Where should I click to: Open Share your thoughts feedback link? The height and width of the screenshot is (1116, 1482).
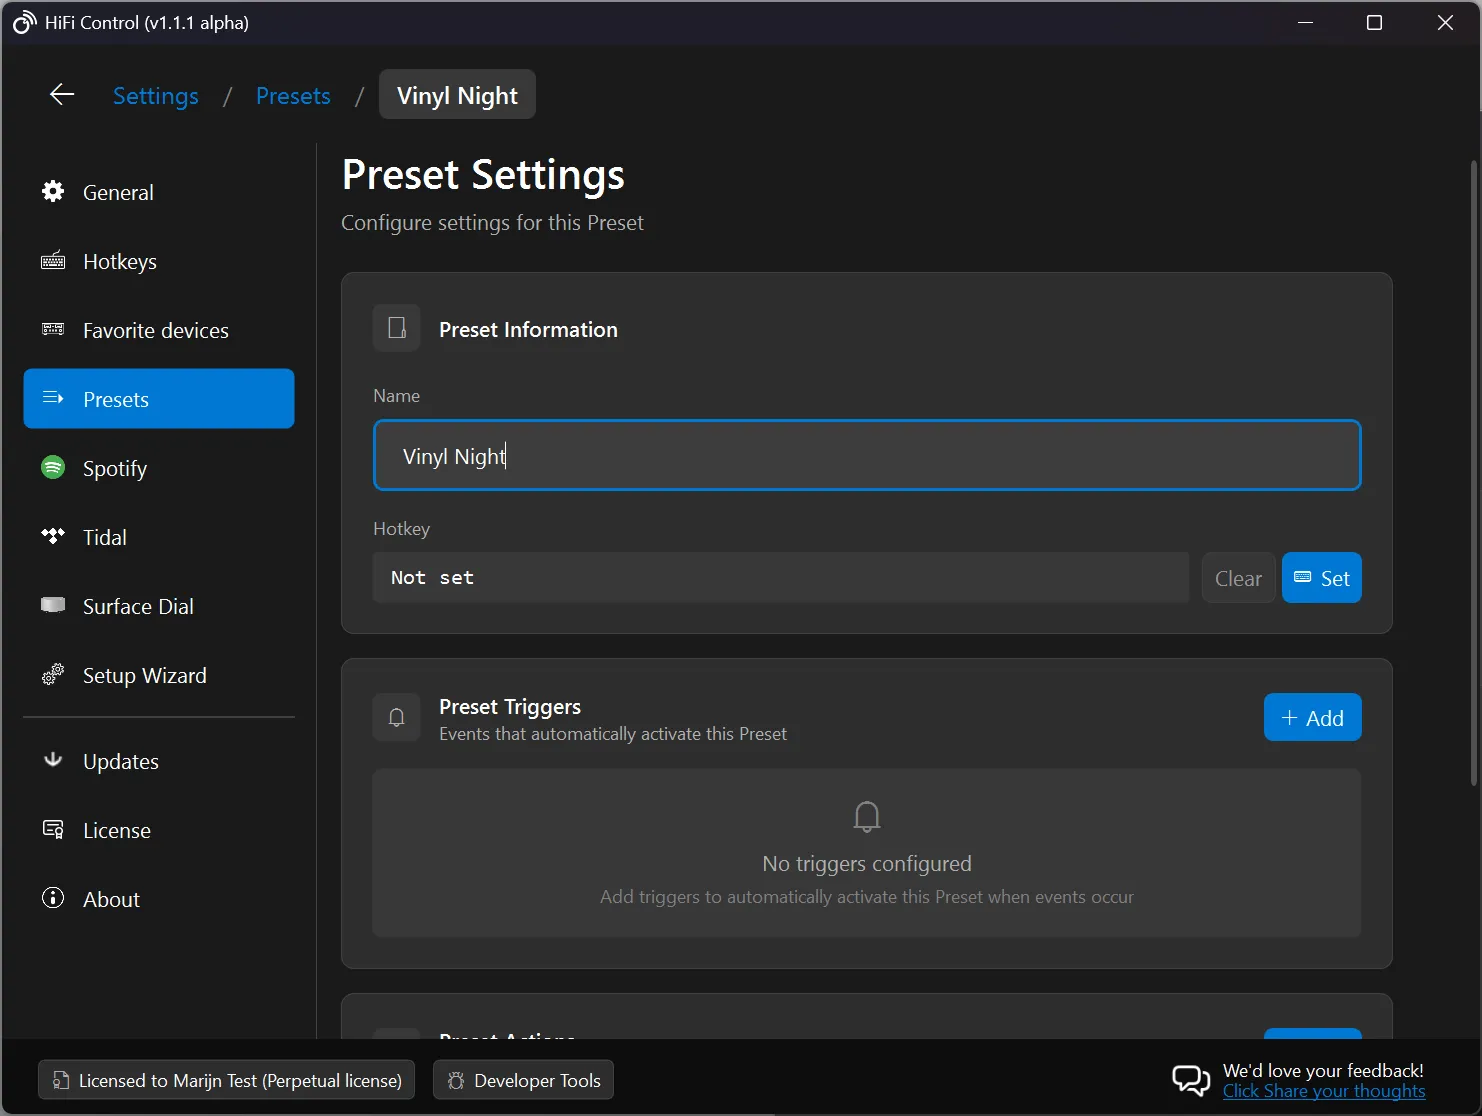tap(1325, 1091)
